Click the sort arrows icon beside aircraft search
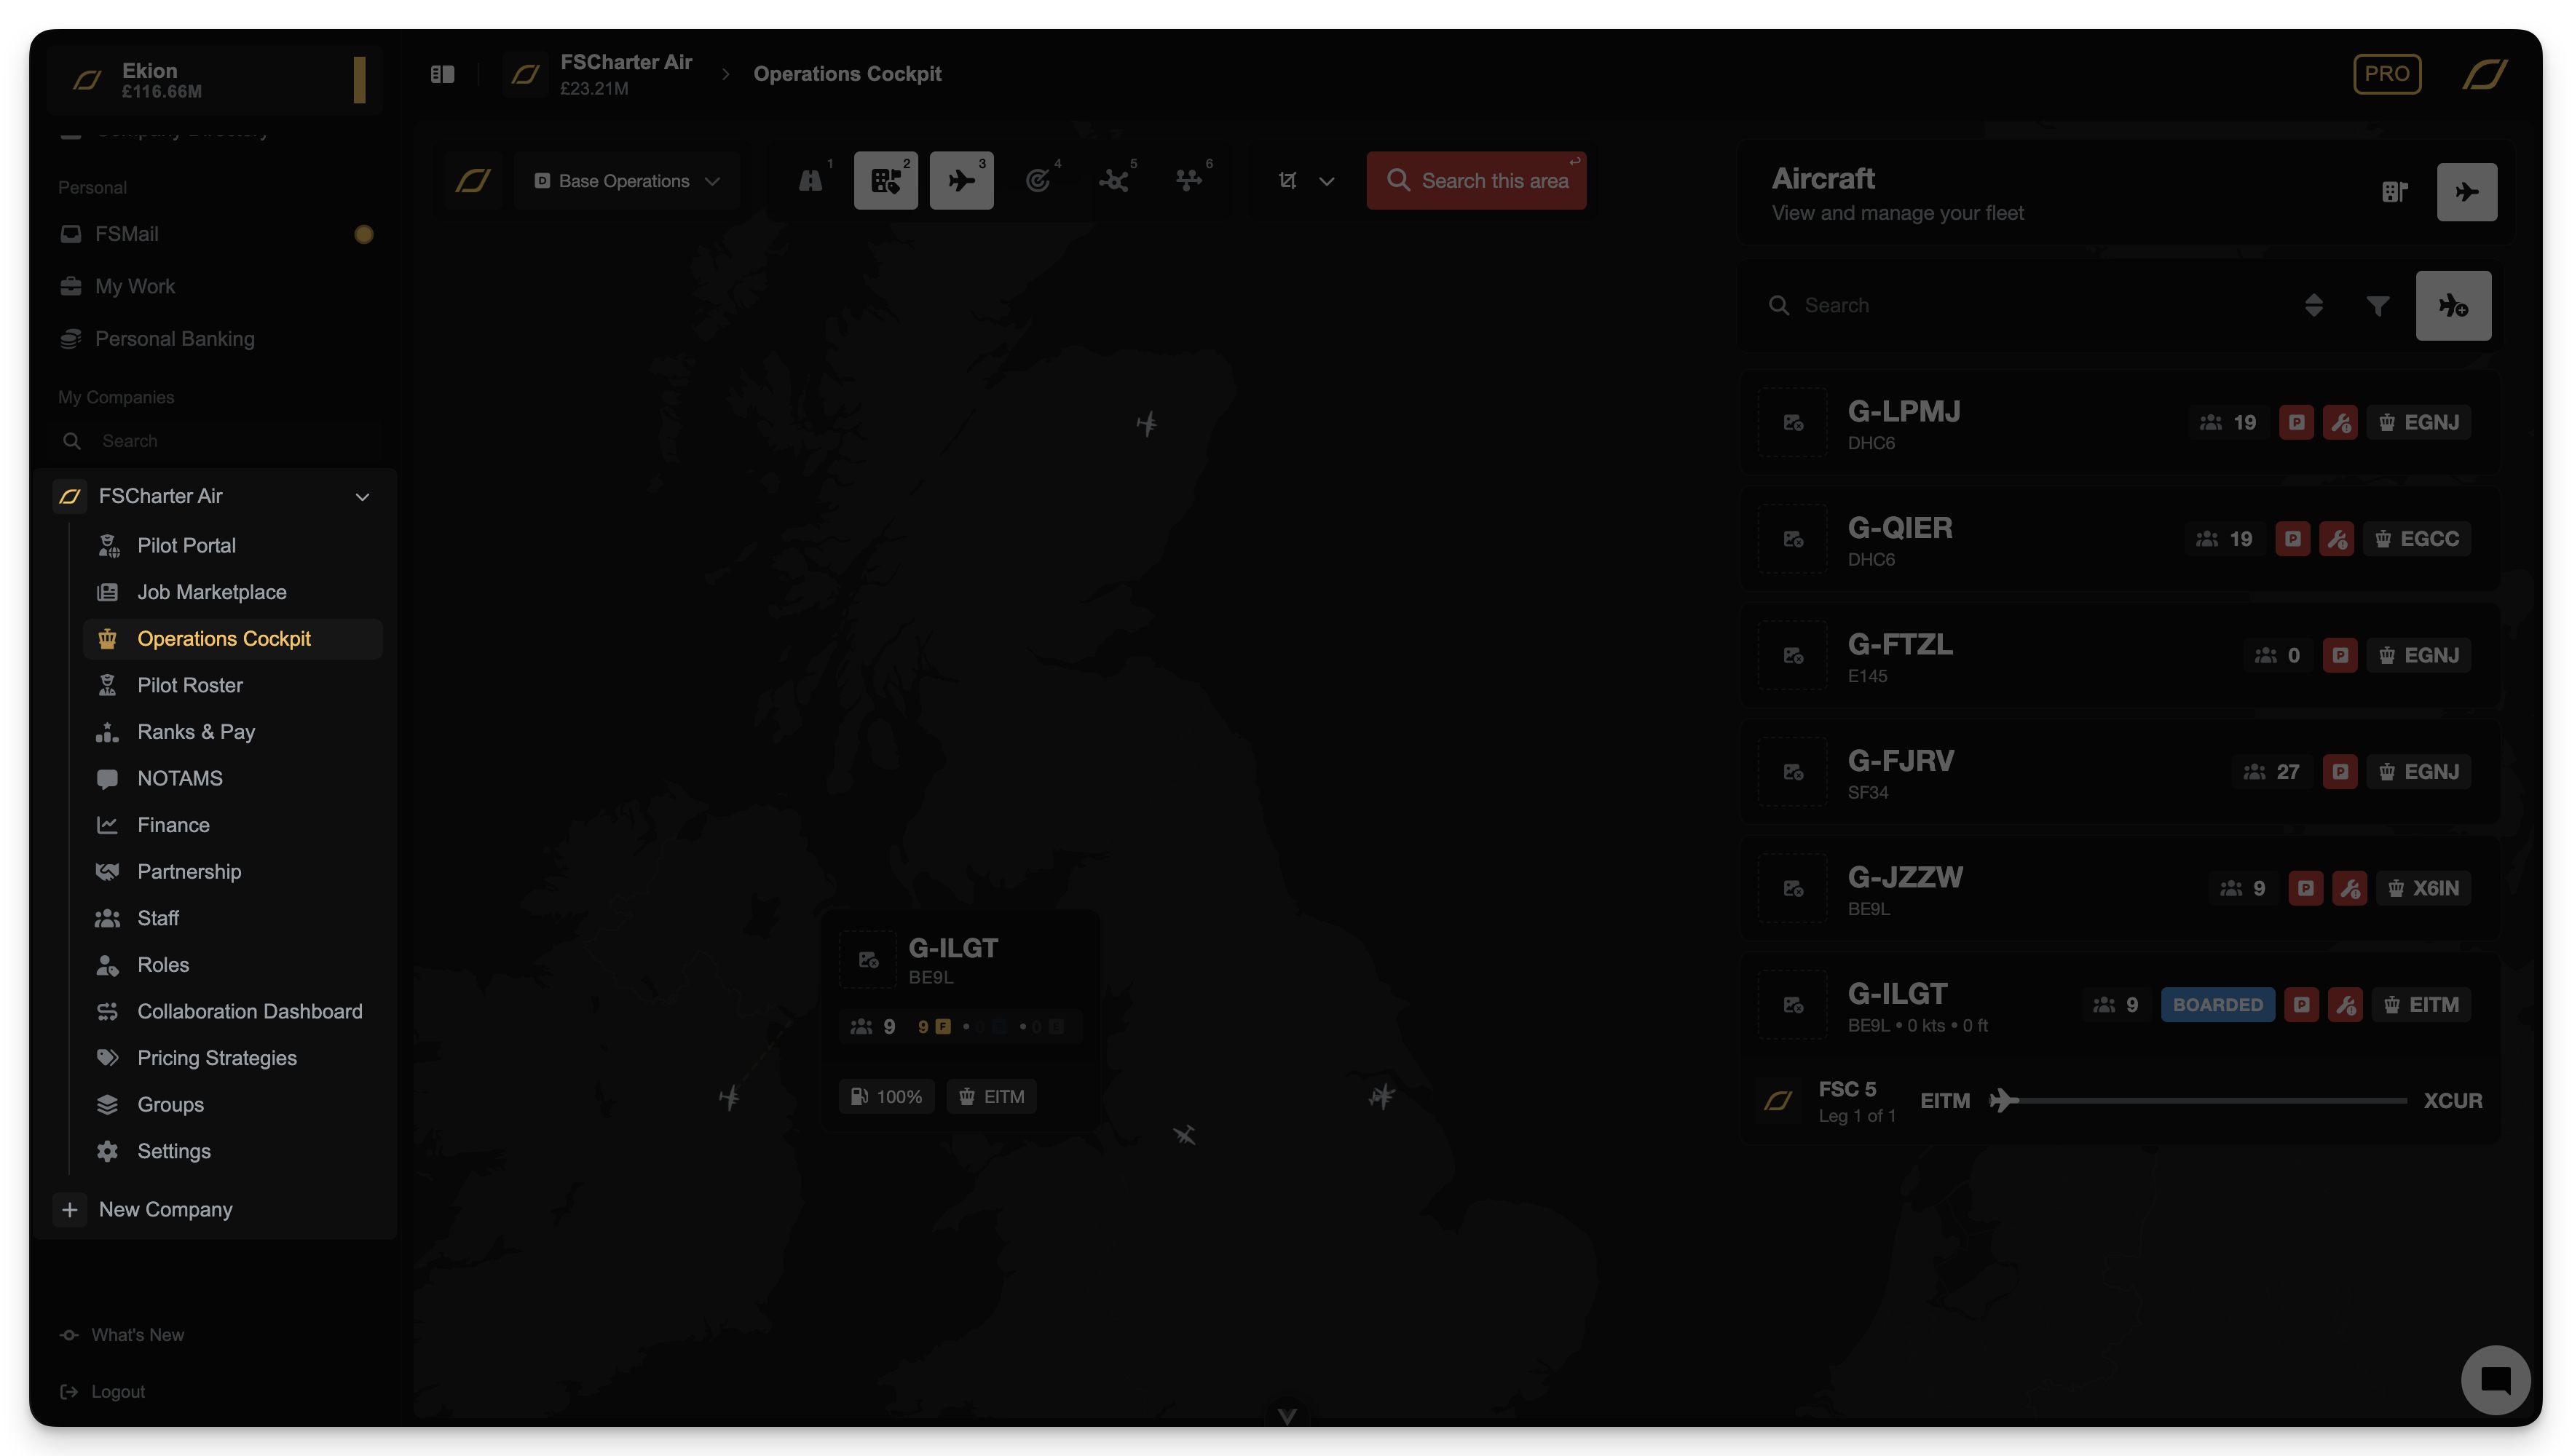 pos(2313,306)
